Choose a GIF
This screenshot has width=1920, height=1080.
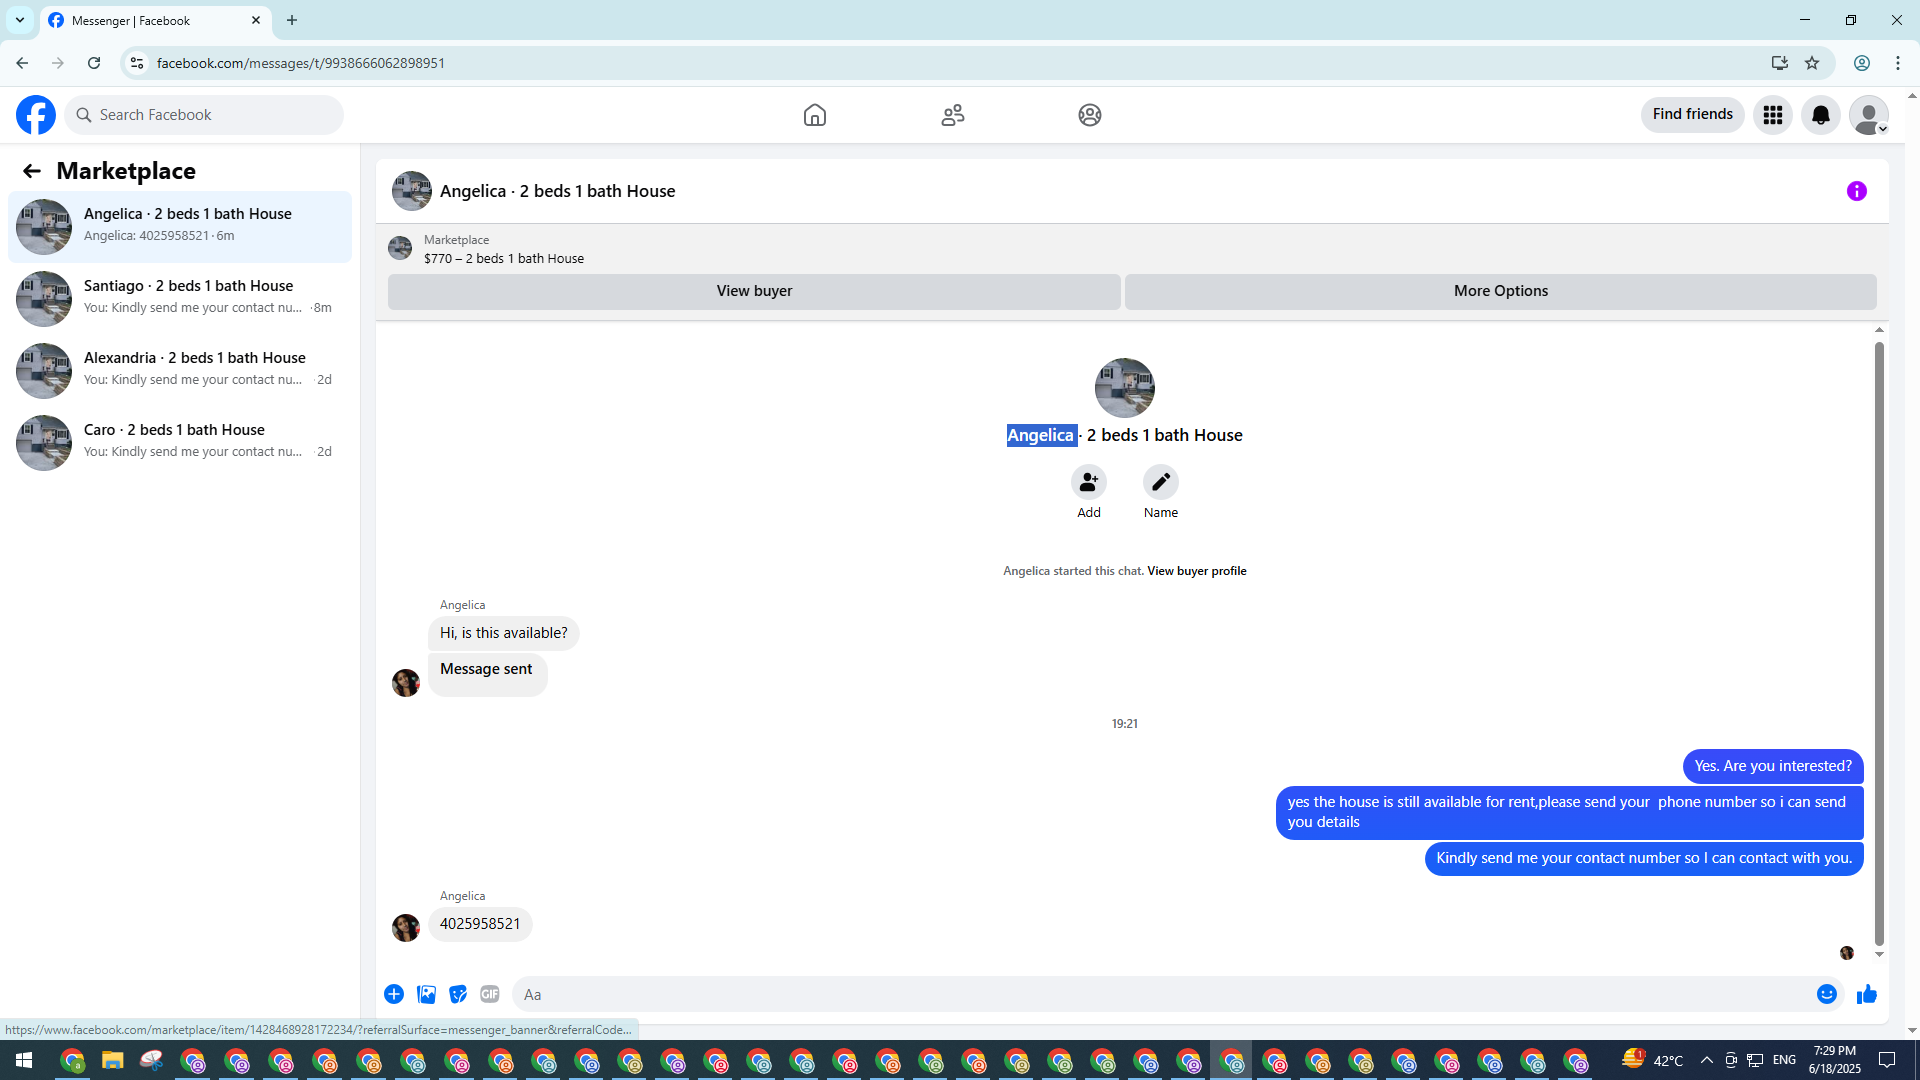(x=490, y=994)
